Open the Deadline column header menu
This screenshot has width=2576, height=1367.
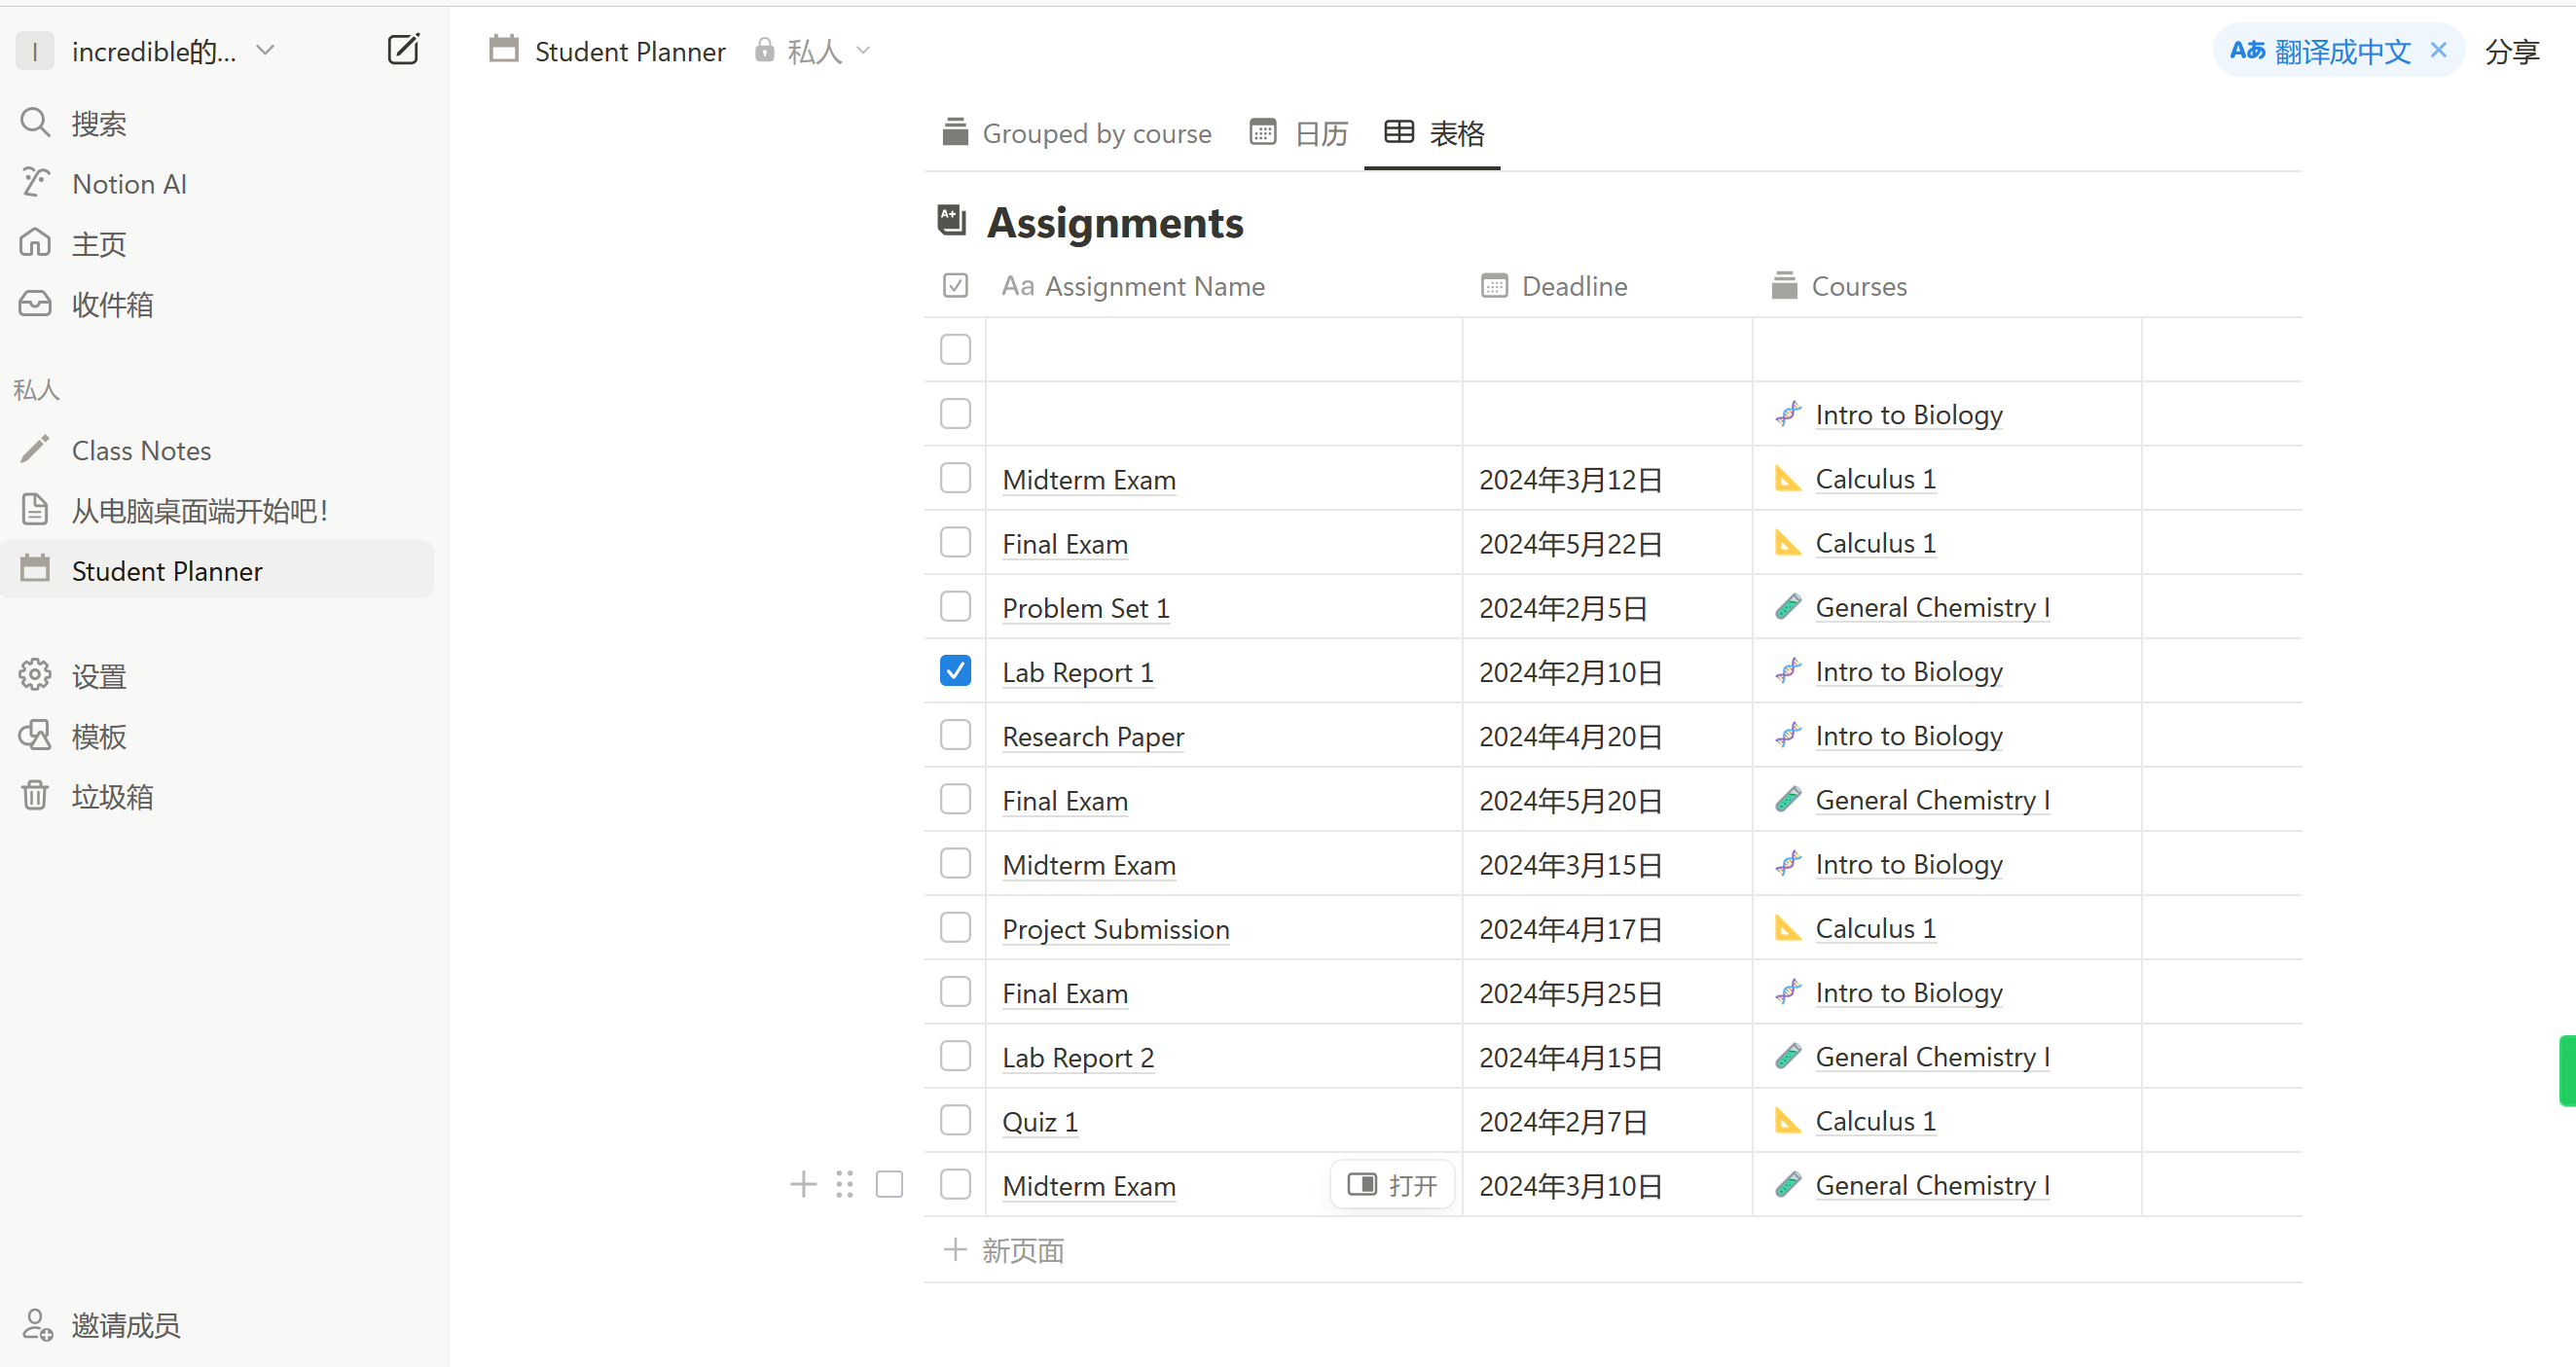pos(1573,286)
